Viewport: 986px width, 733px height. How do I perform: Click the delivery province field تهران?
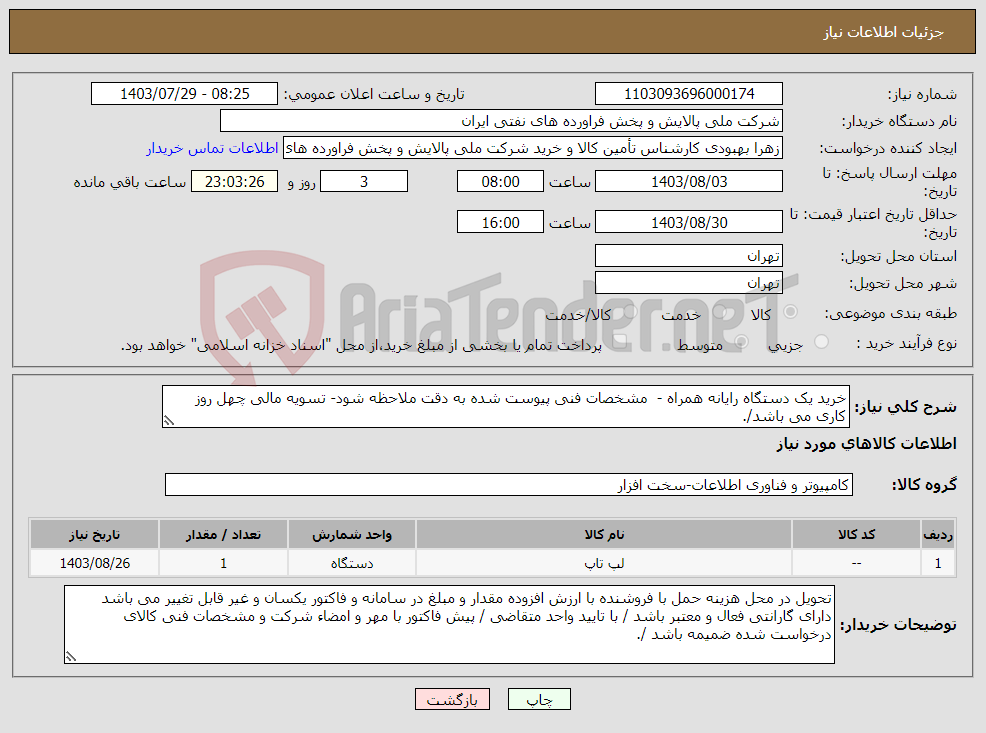(689, 256)
